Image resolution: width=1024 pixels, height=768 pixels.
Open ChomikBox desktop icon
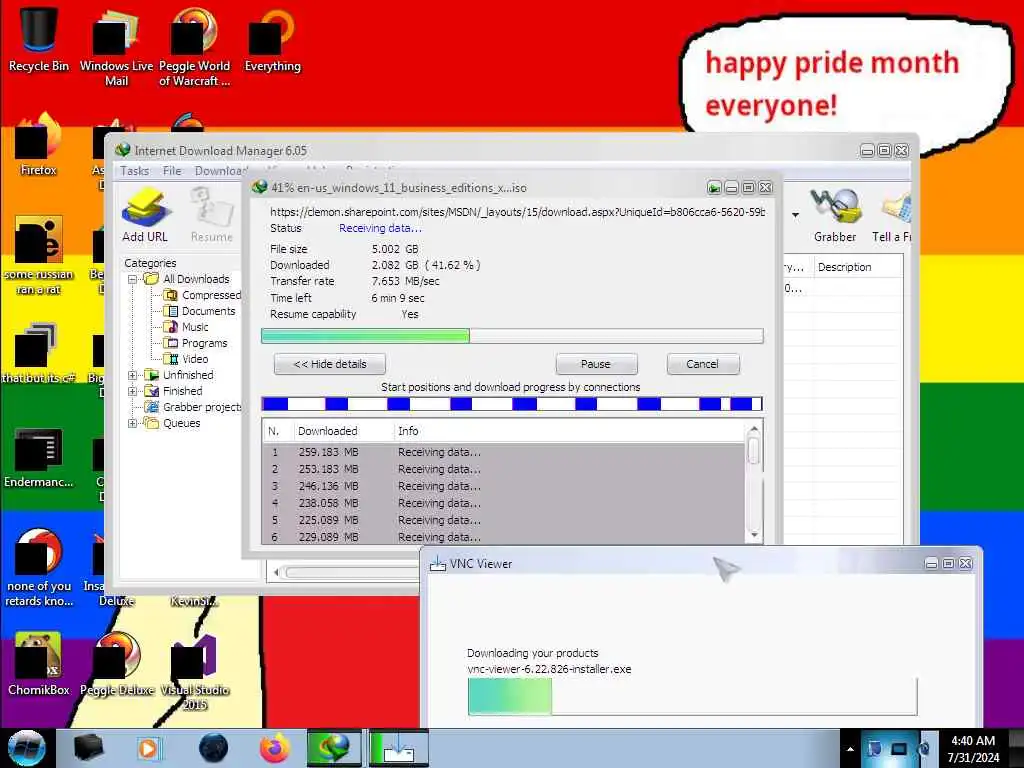point(39,663)
